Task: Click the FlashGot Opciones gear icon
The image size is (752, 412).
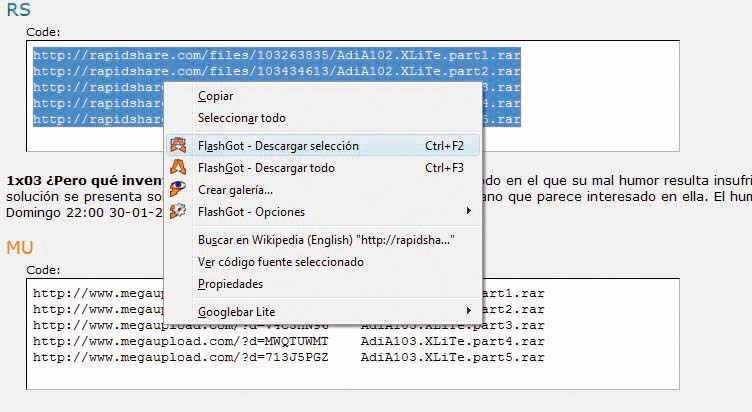Action: pos(178,212)
